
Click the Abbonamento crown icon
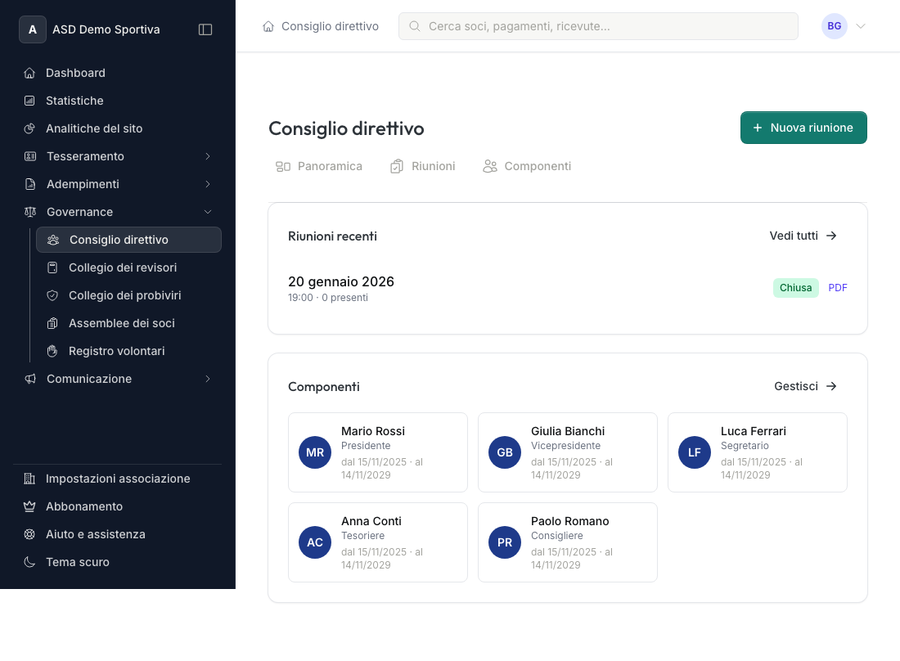point(29,507)
